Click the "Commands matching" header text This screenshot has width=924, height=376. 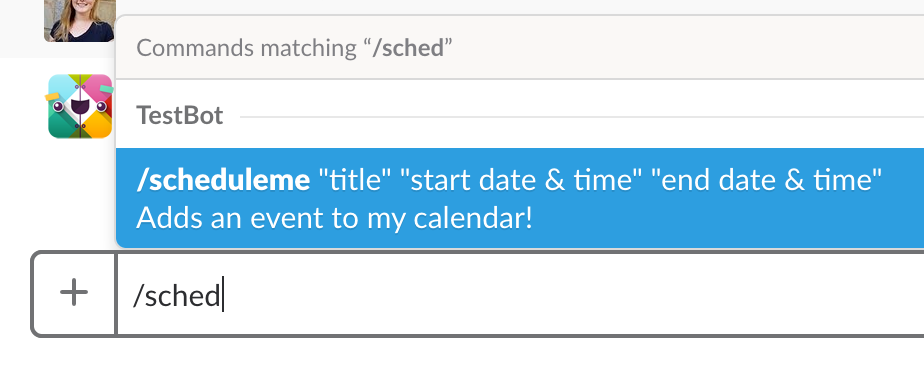[246, 48]
